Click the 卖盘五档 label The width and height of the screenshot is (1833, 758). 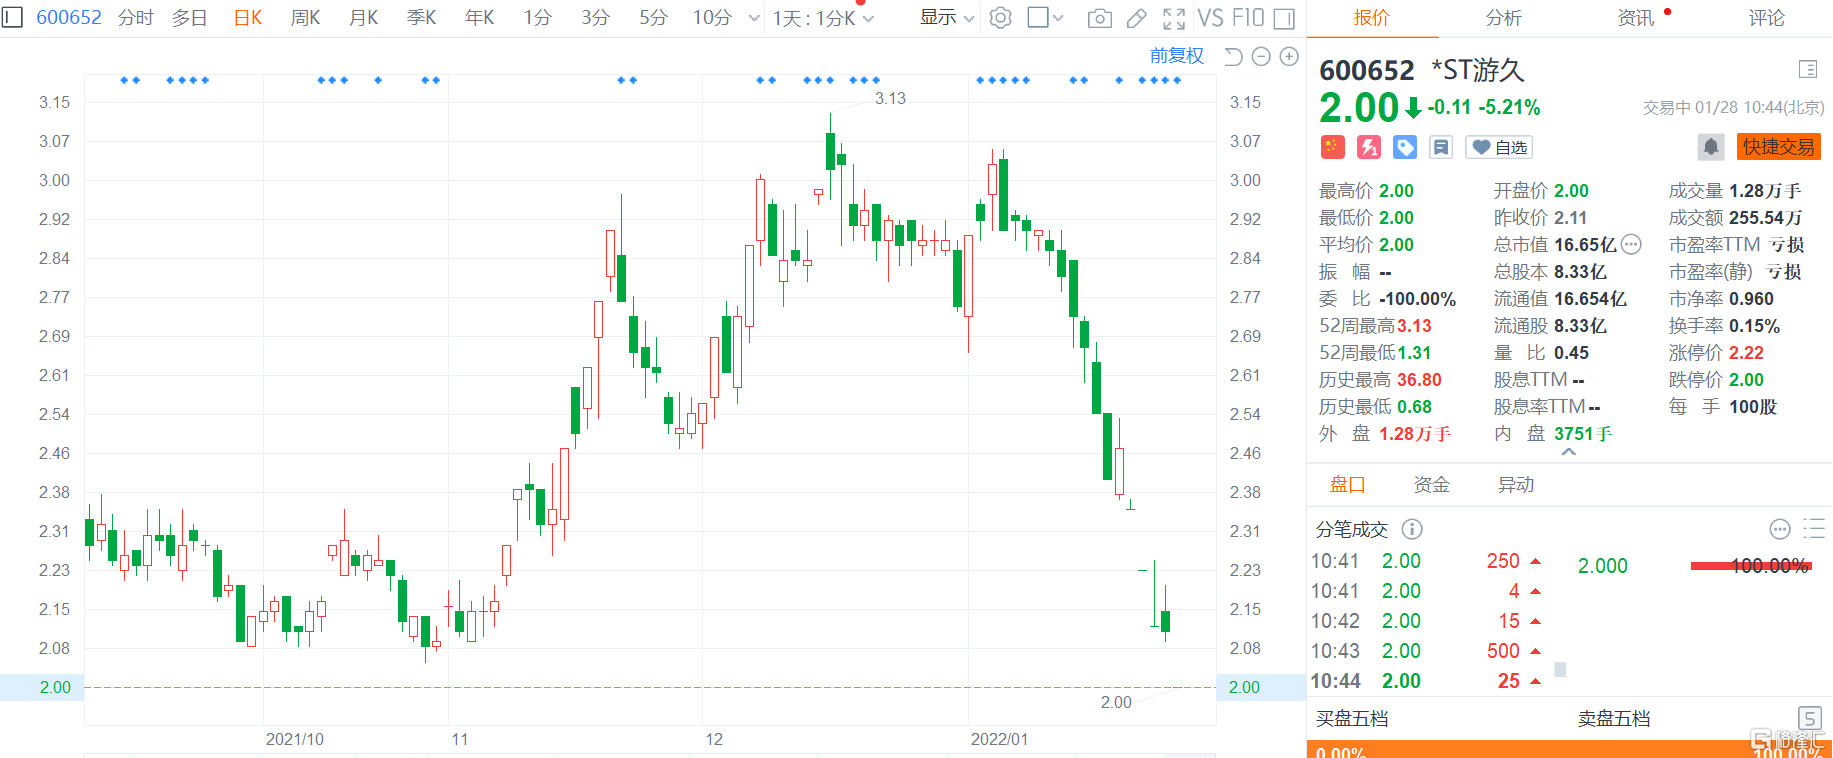1614,718
